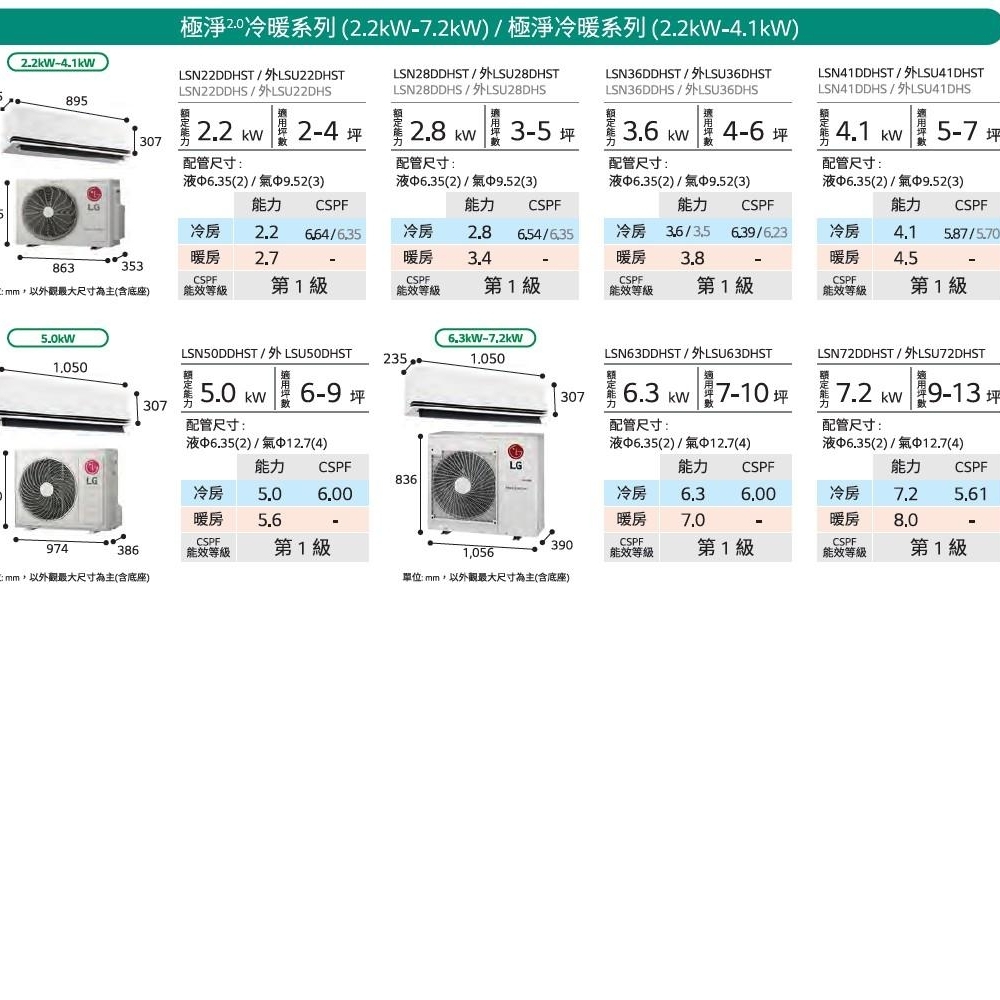The height and width of the screenshot is (1000, 1000).
Task: Click the 2.2 kW rated capacity value
Action: pos(230,132)
